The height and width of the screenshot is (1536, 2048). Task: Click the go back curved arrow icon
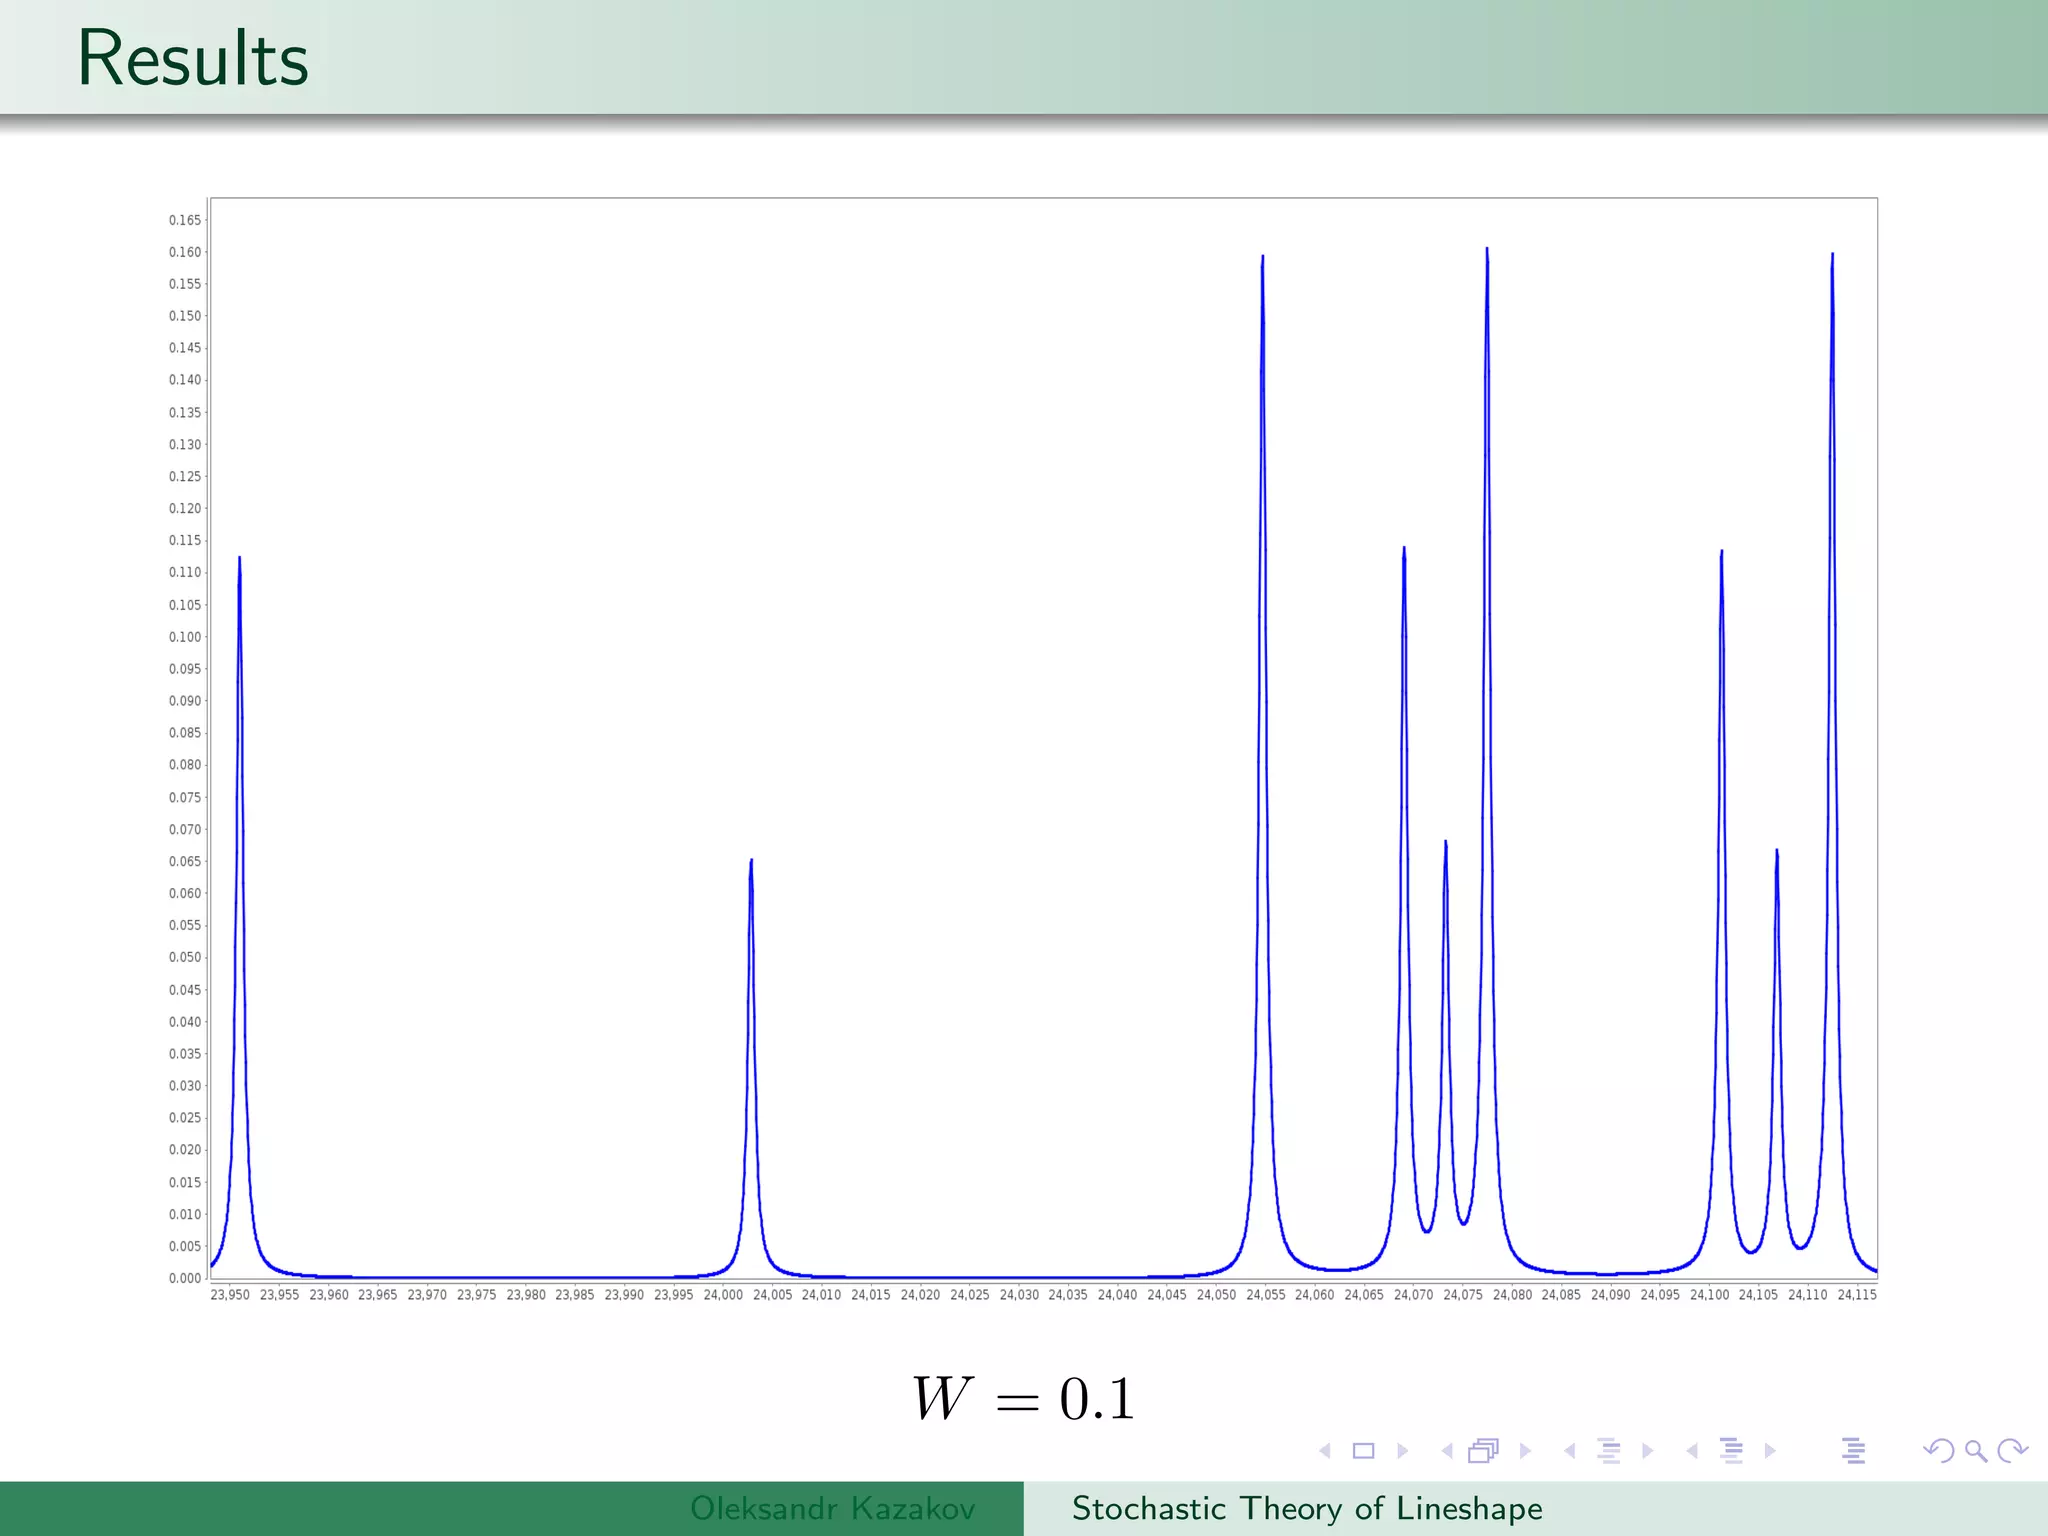point(1938,1451)
